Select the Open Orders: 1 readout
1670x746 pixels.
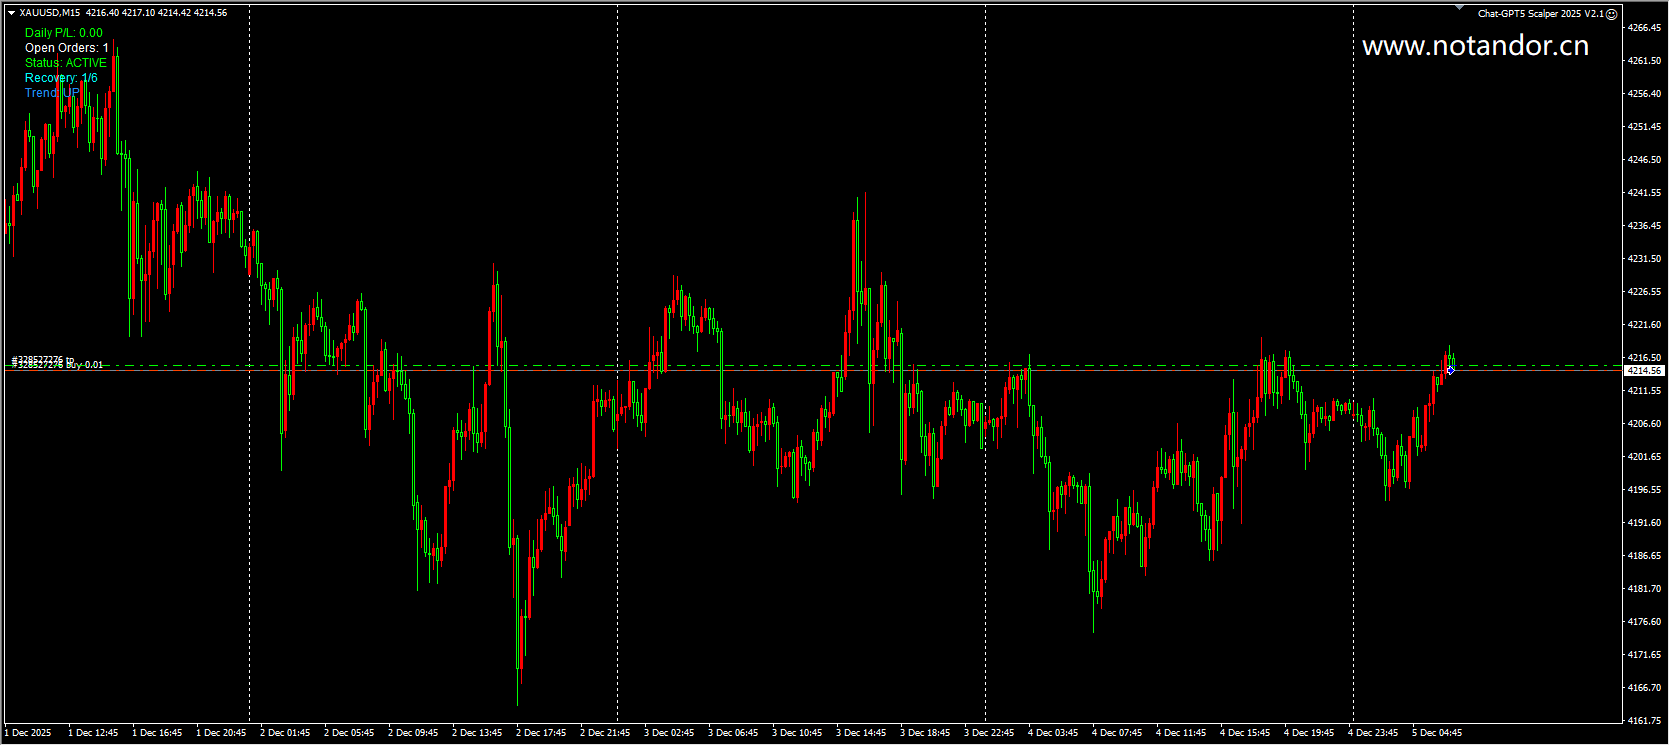click(x=67, y=48)
